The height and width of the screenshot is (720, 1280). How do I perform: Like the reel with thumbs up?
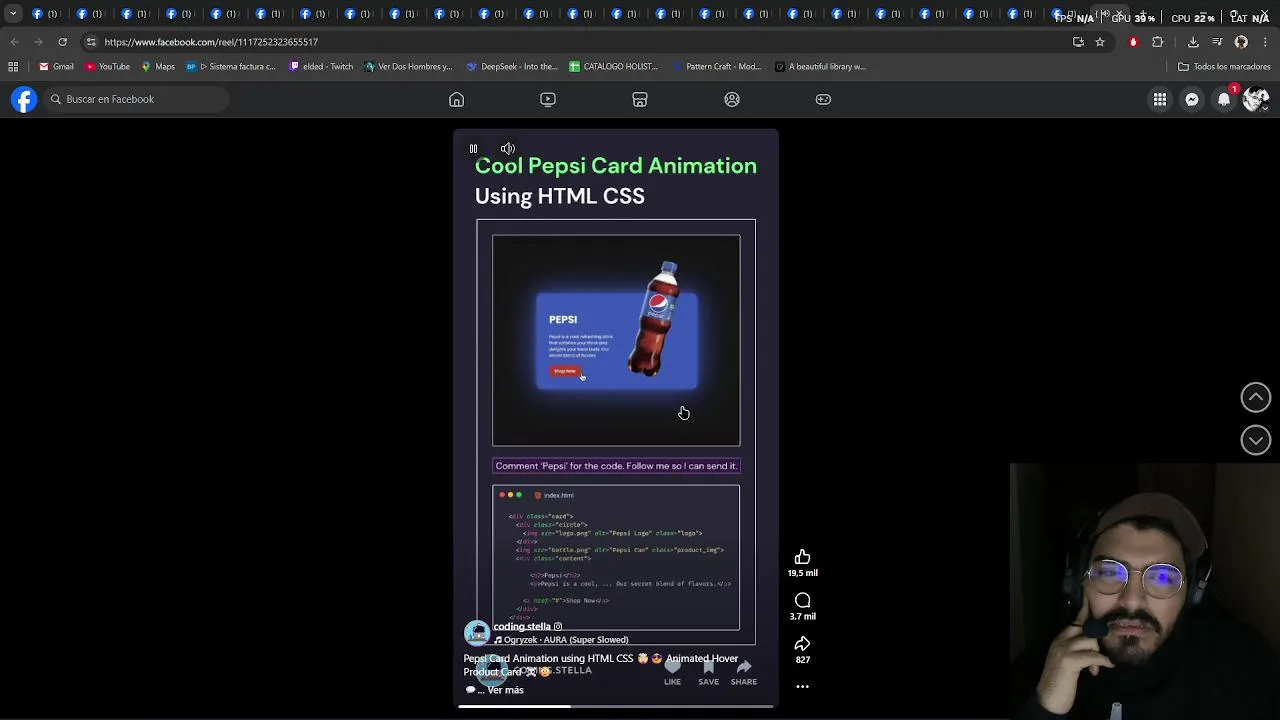[802, 557]
